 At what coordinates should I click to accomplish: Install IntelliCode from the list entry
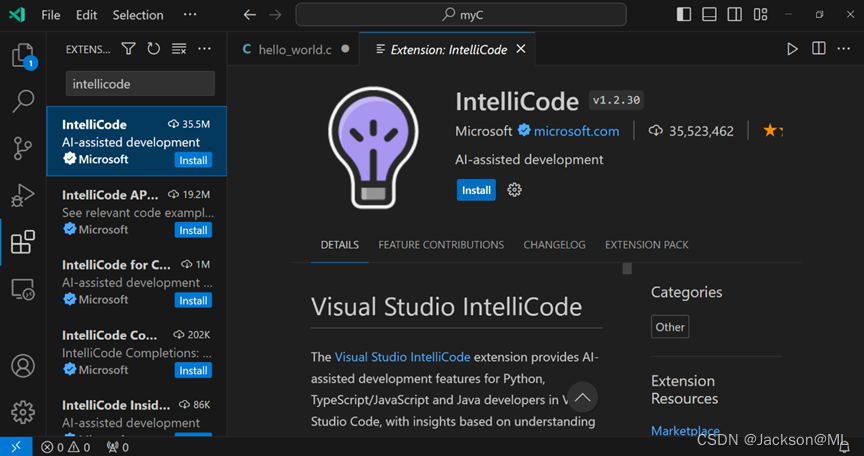193,160
